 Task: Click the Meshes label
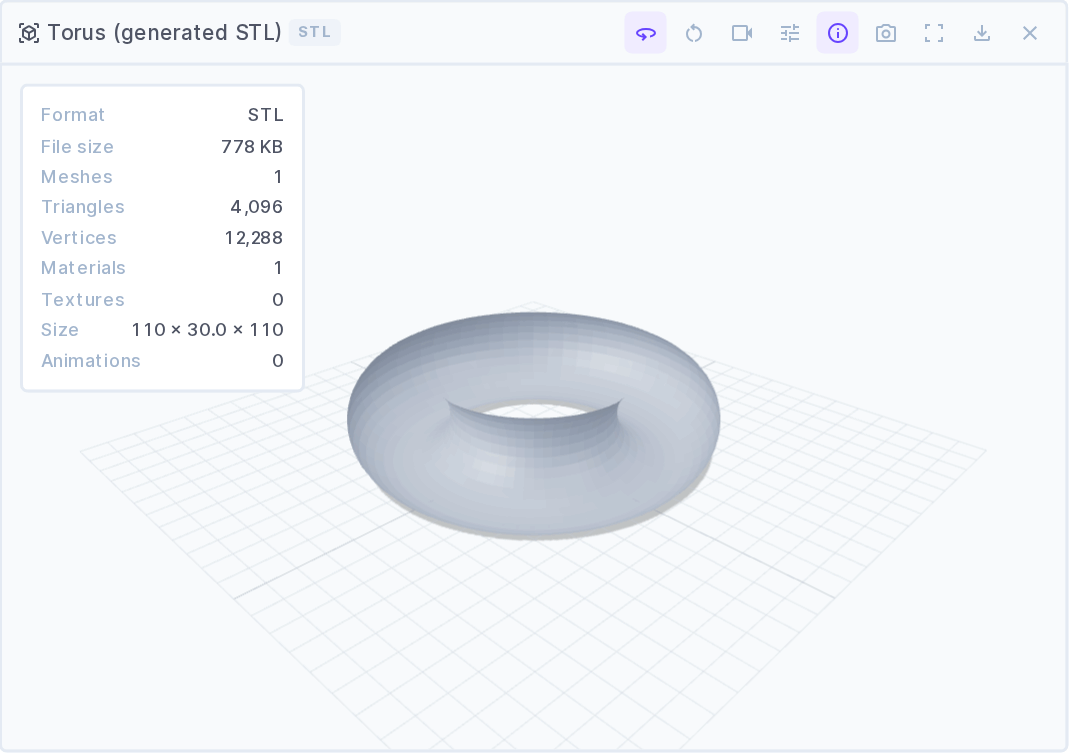[76, 177]
